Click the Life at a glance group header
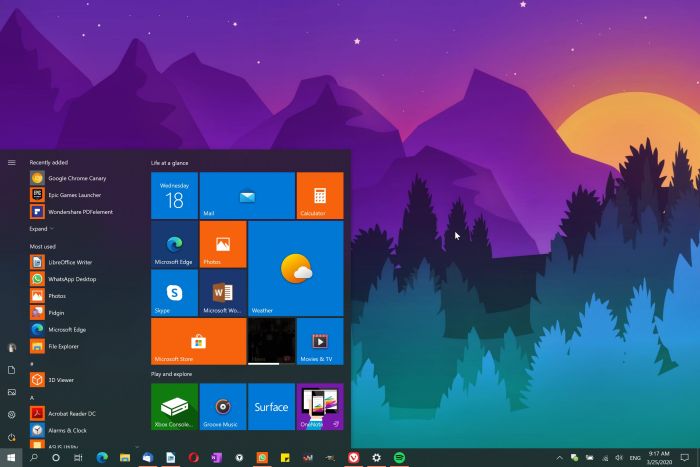The image size is (700, 467). pyautogui.click(x=169, y=163)
